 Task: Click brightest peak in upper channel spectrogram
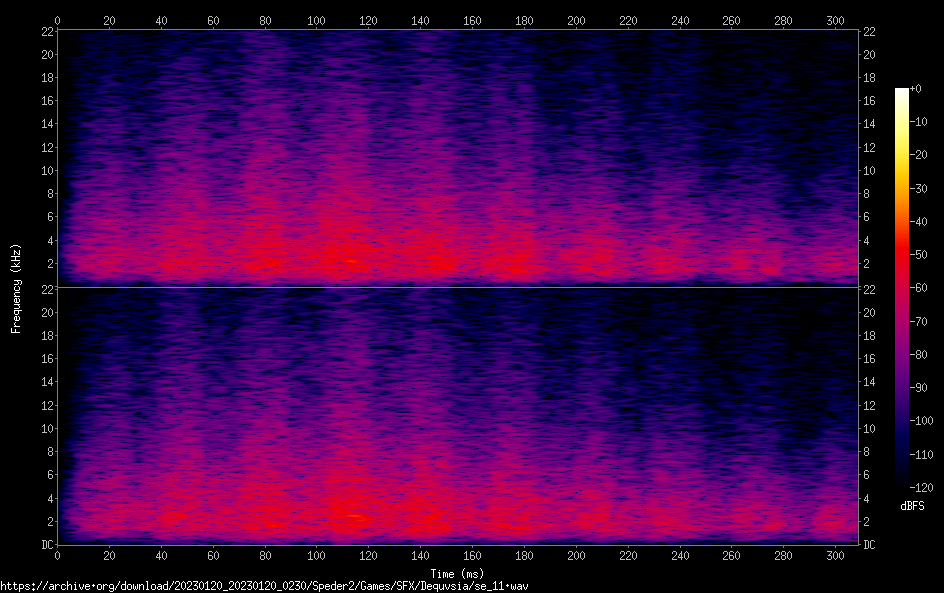tap(349, 261)
